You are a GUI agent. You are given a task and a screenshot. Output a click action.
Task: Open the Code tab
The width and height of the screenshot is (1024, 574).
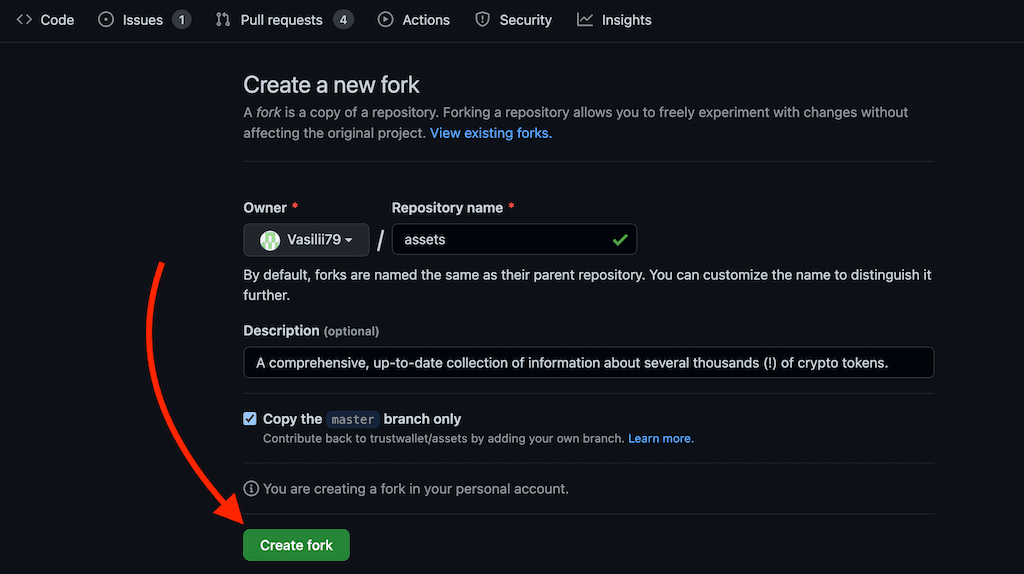[45, 20]
